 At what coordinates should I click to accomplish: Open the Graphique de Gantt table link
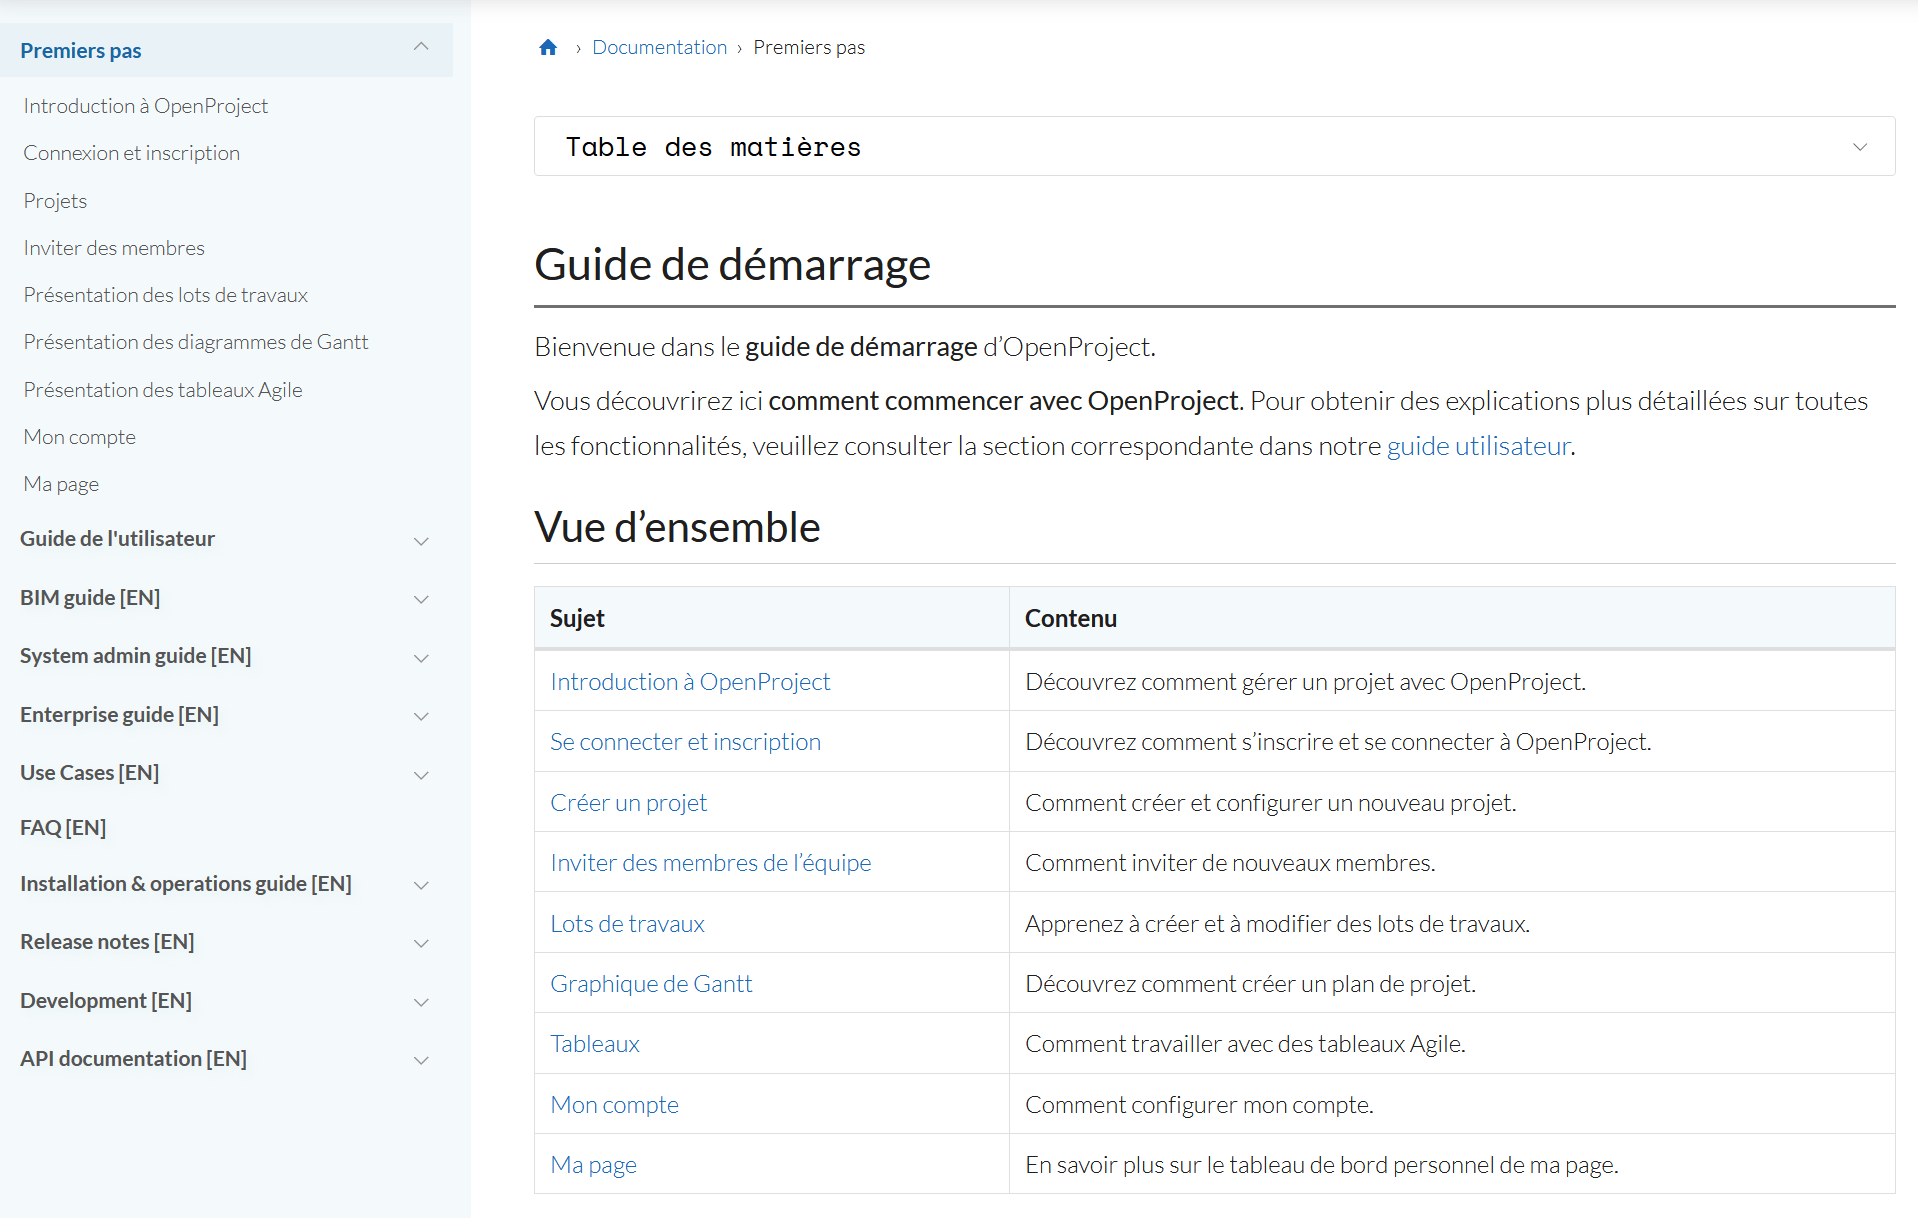pos(651,983)
